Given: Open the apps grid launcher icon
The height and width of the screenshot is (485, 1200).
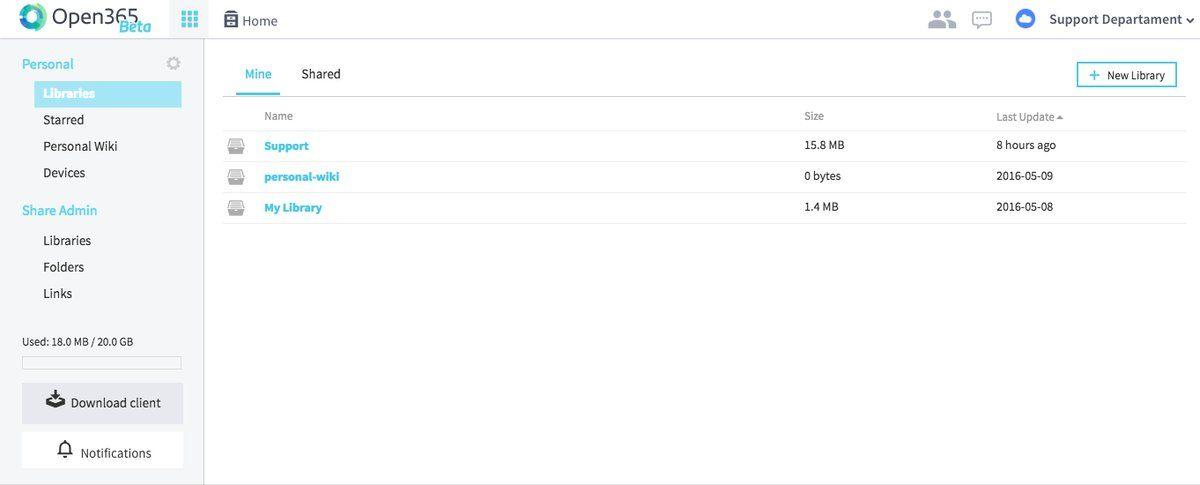Looking at the screenshot, I should [x=189, y=19].
